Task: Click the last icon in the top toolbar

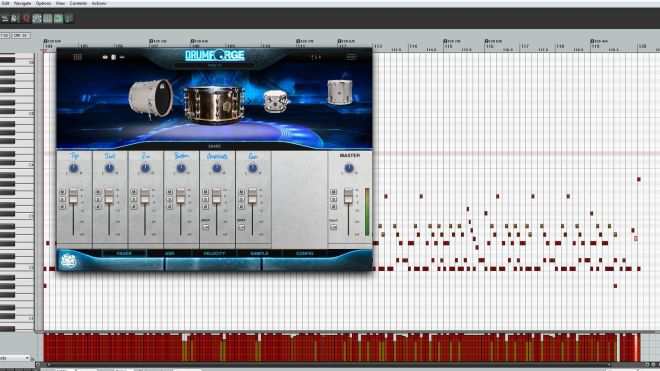Action: [x=69, y=19]
